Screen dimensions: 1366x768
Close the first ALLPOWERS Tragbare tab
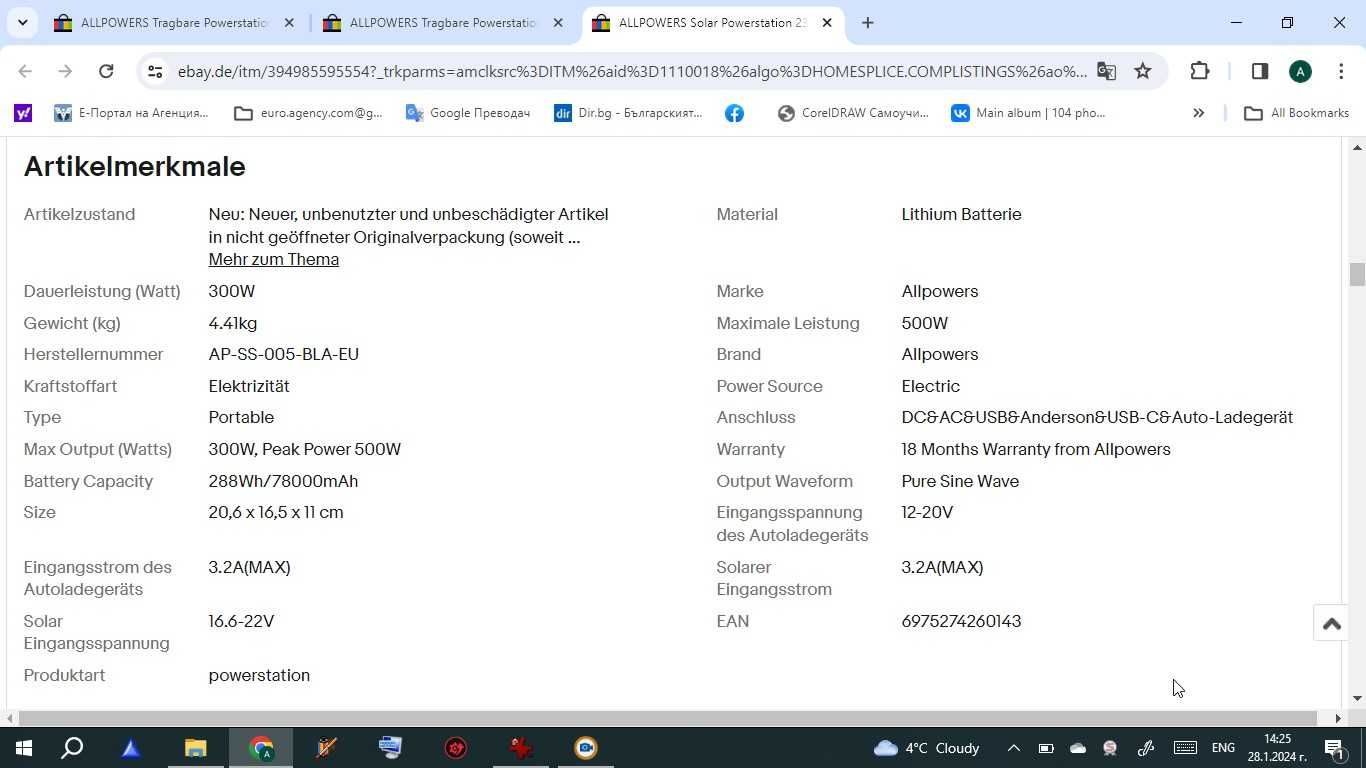(x=289, y=23)
